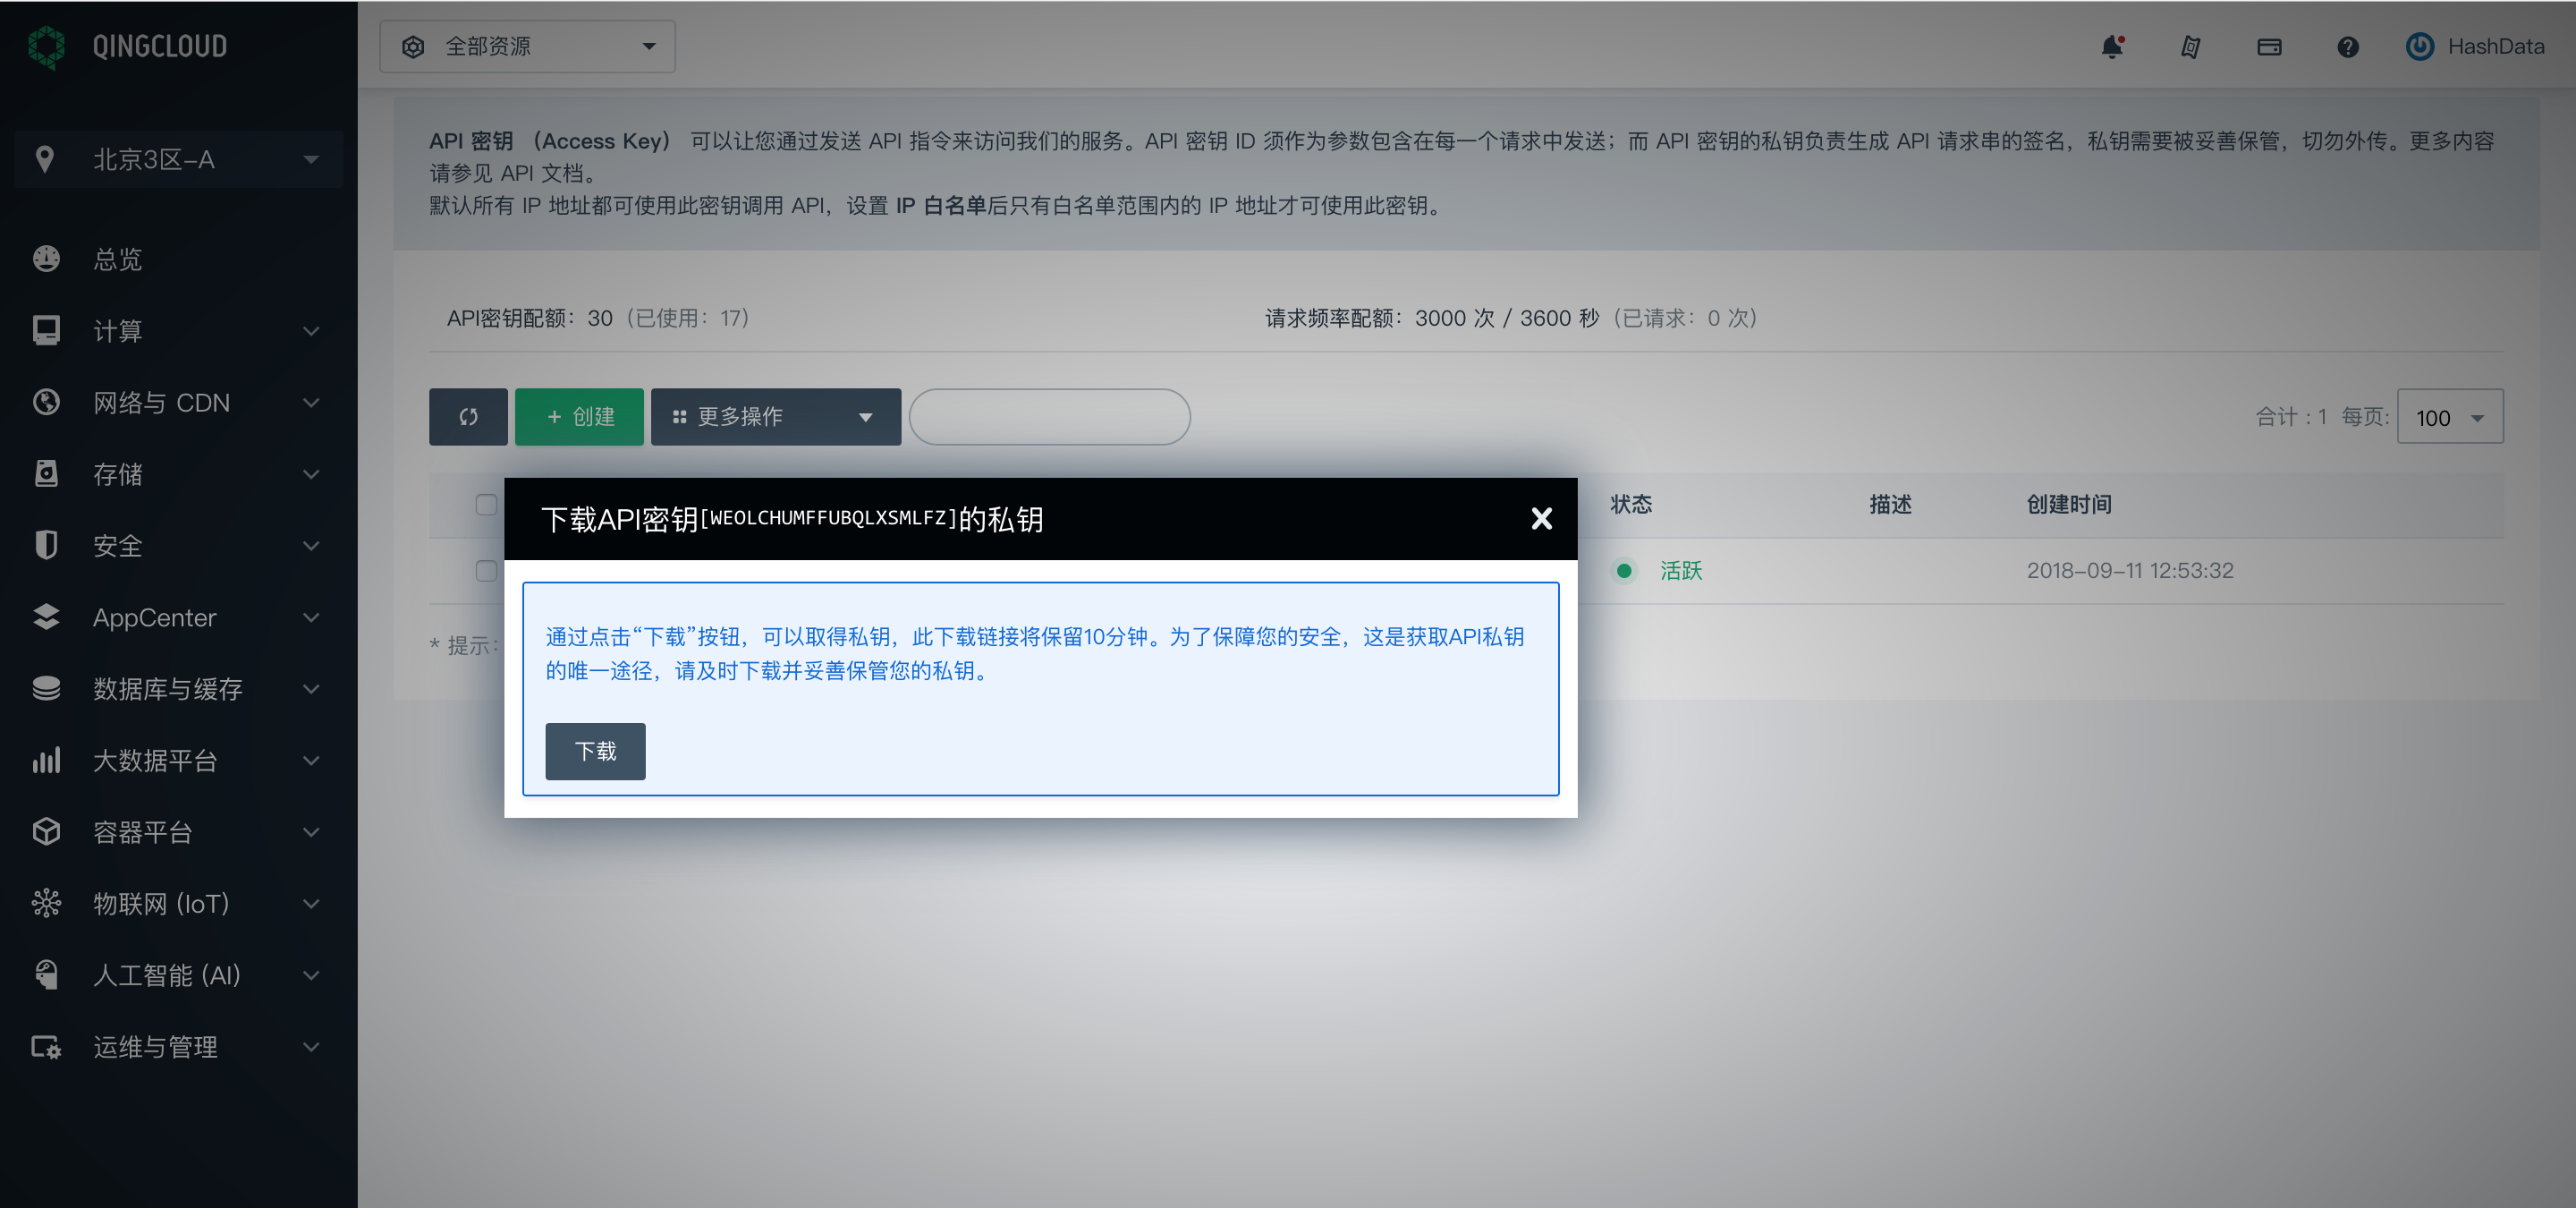Click the 状态 column header
Viewport: 2576px width, 1208px height.
[1631, 504]
